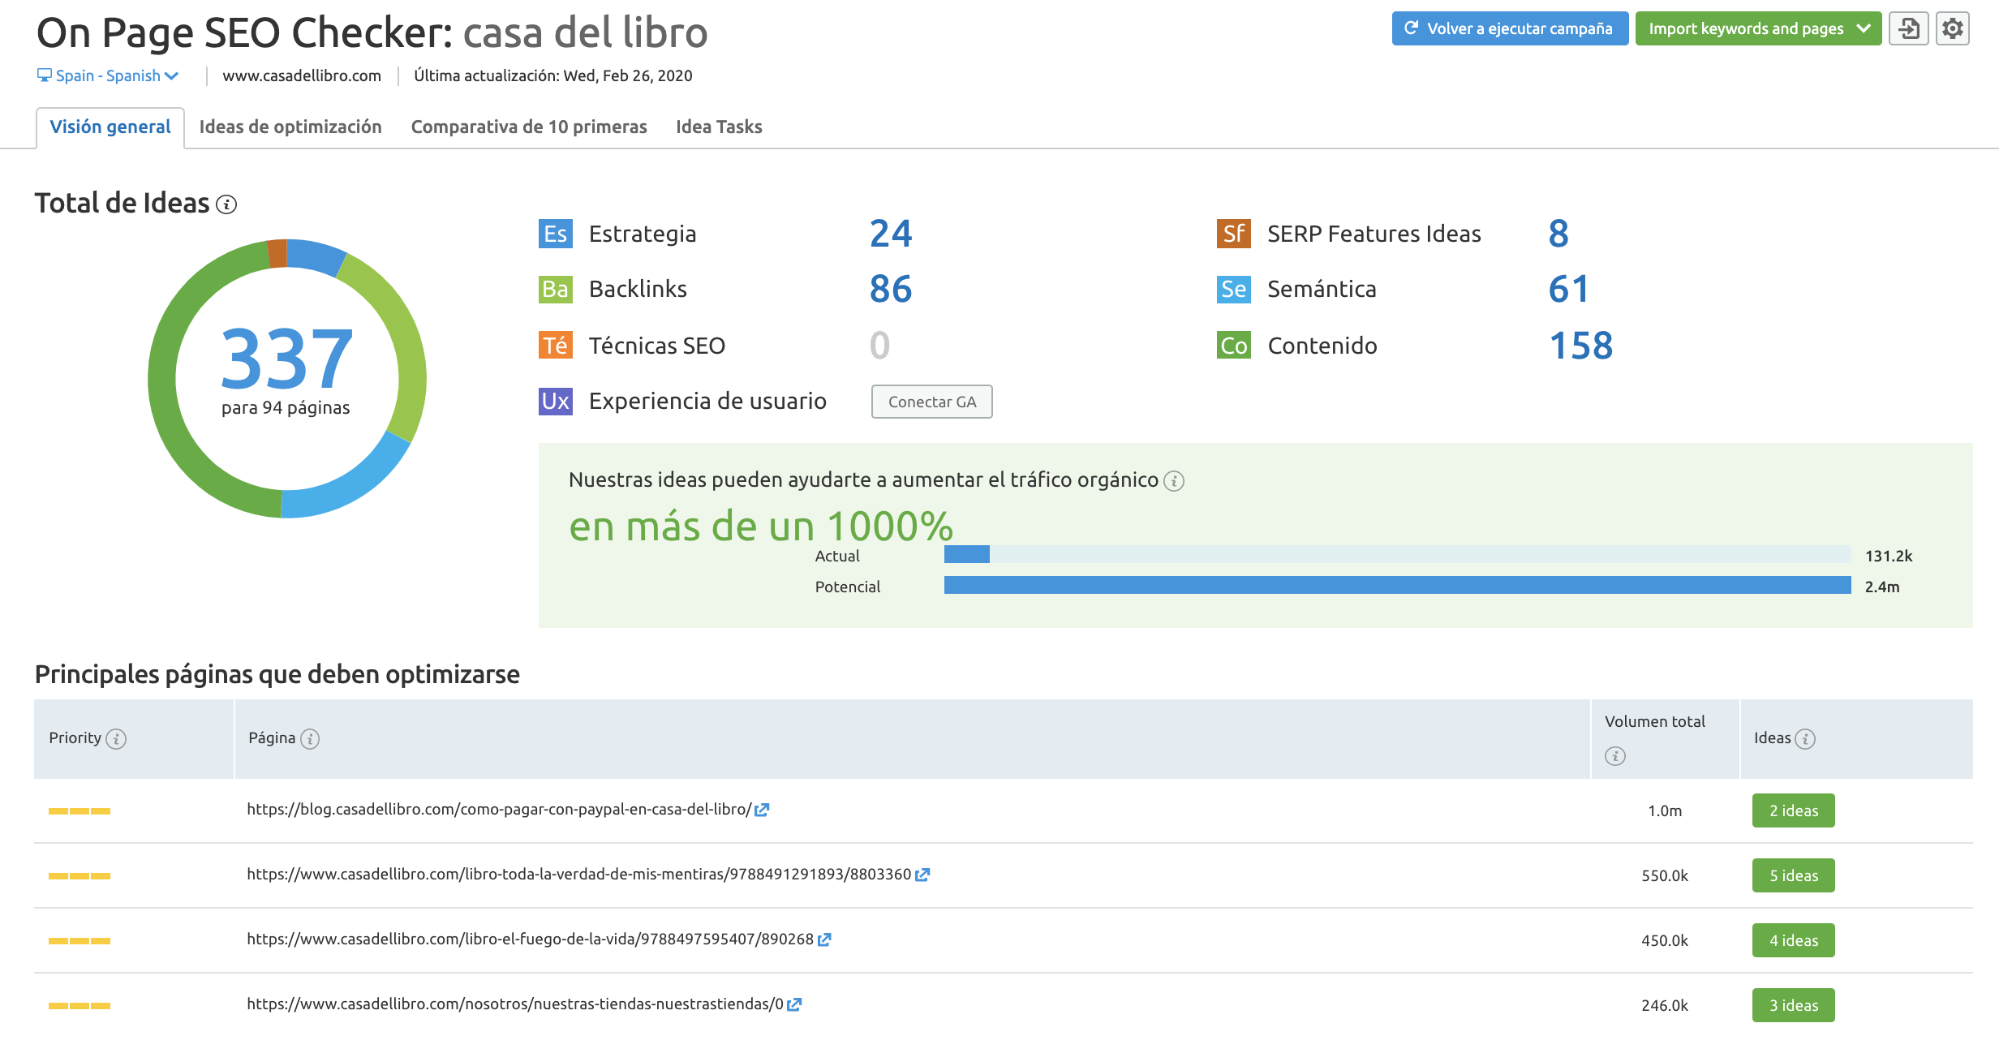Click the SERP Features 'Sf' icon
This screenshot has width=1999, height=1037.
1234,234
